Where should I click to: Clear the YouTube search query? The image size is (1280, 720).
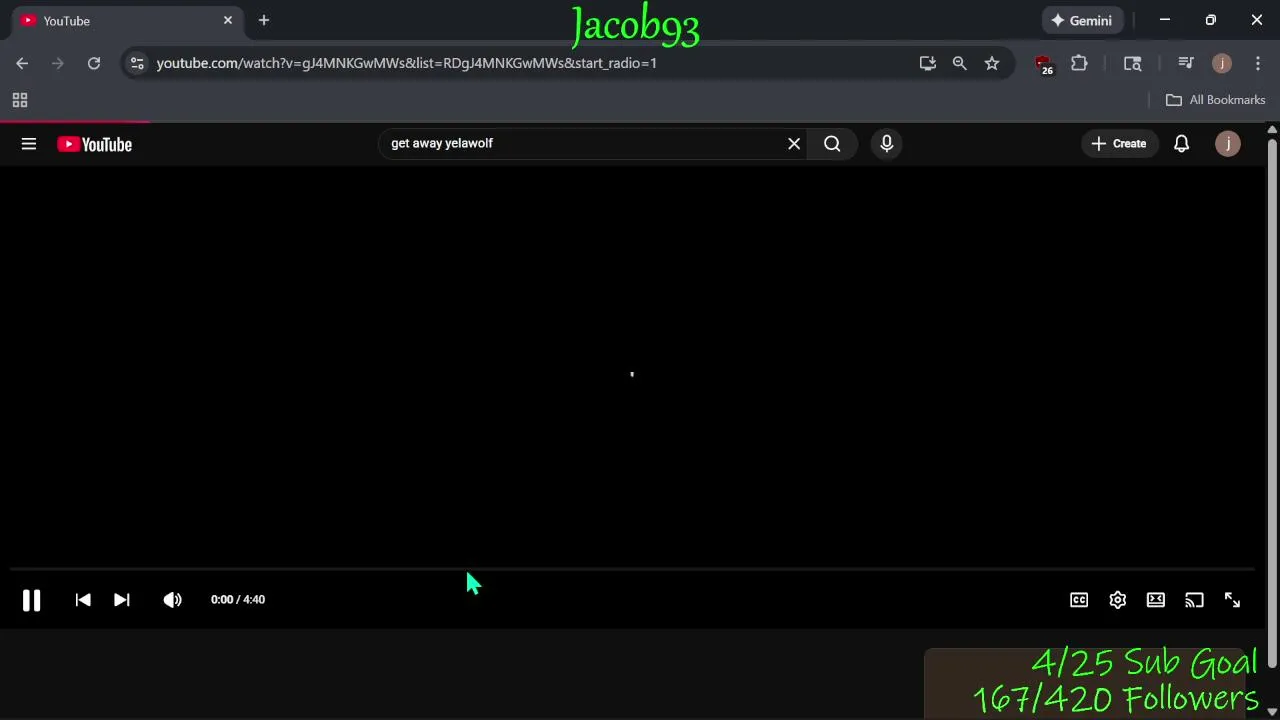[x=794, y=143]
